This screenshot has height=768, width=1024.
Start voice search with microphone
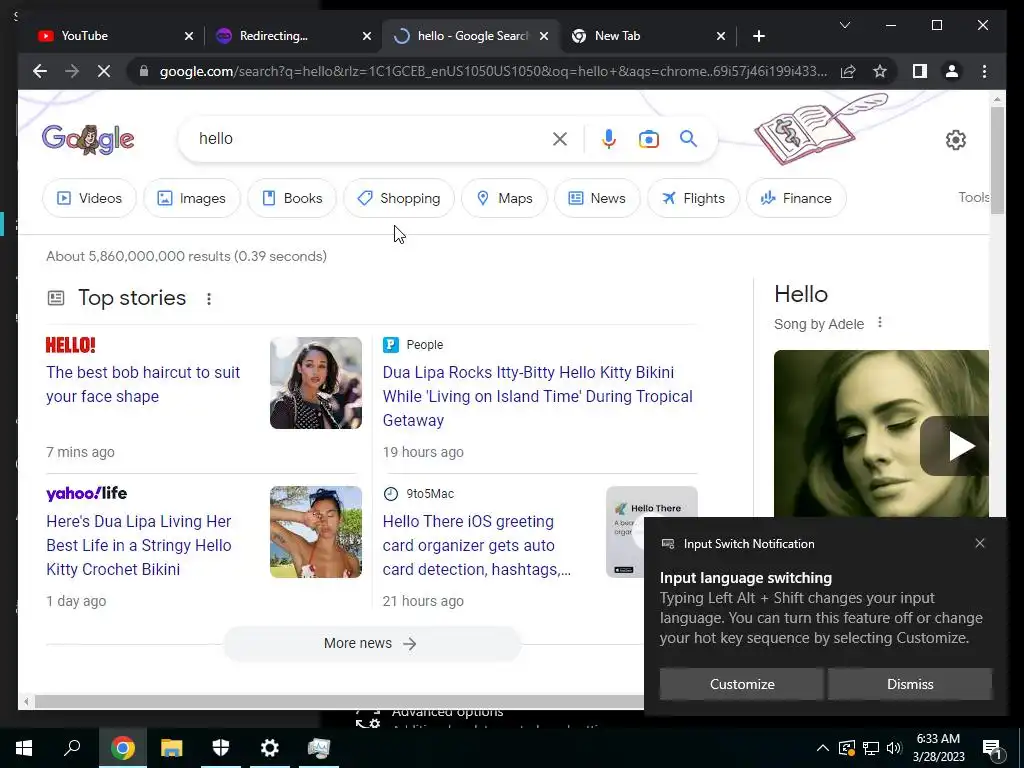click(609, 138)
